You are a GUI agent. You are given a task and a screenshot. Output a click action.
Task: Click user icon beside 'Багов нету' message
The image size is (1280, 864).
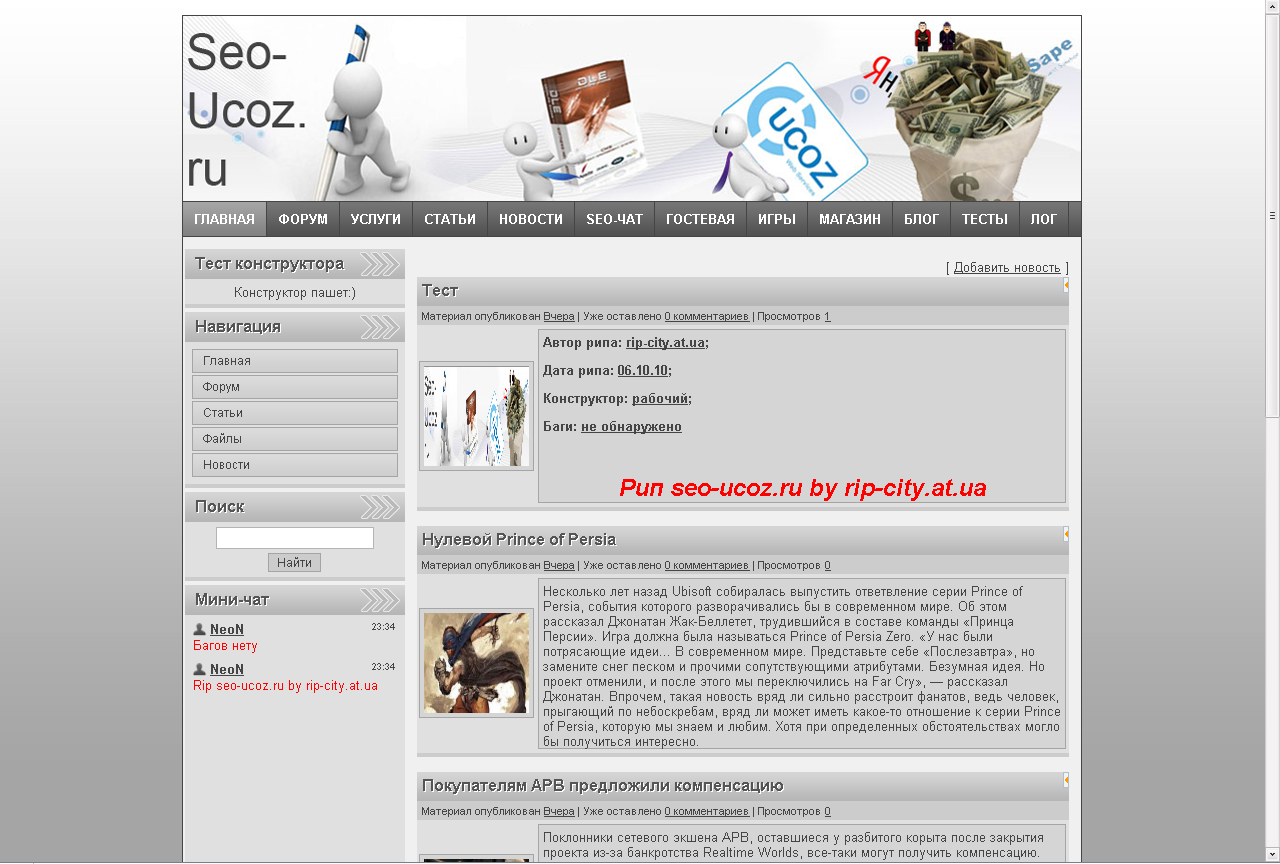point(200,630)
